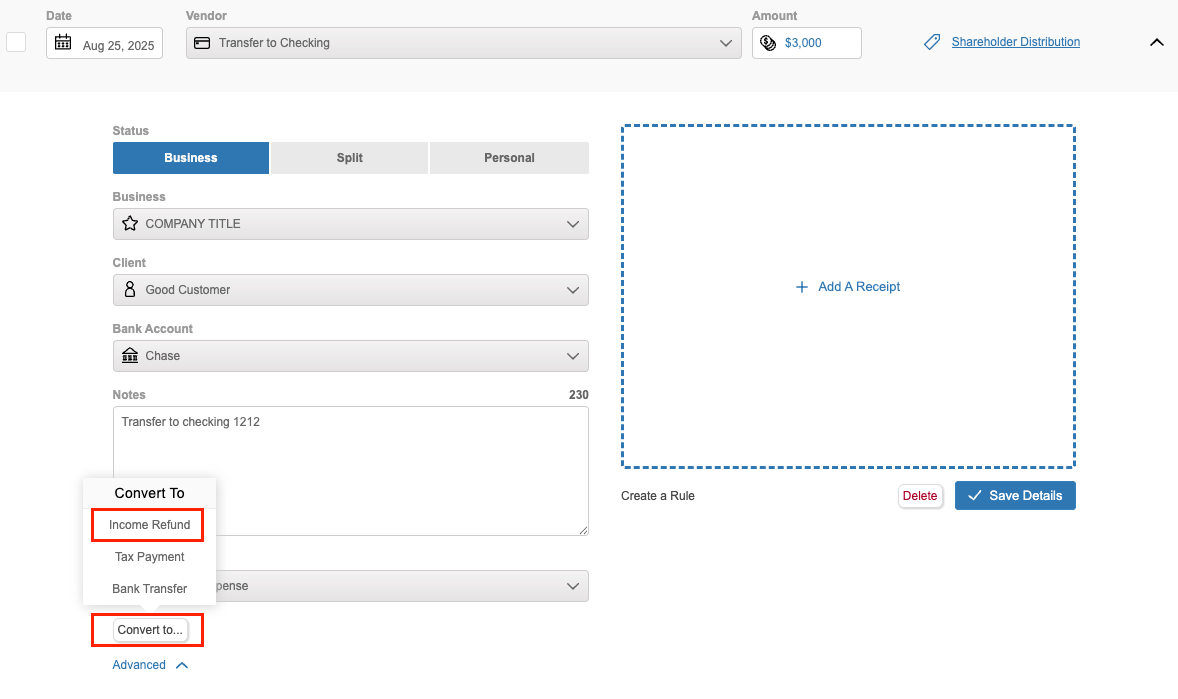1178x699 pixels.
Task: Click the tag icon beside Shareholder Distribution
Action: pyautogui.click(x=932, y=43)
